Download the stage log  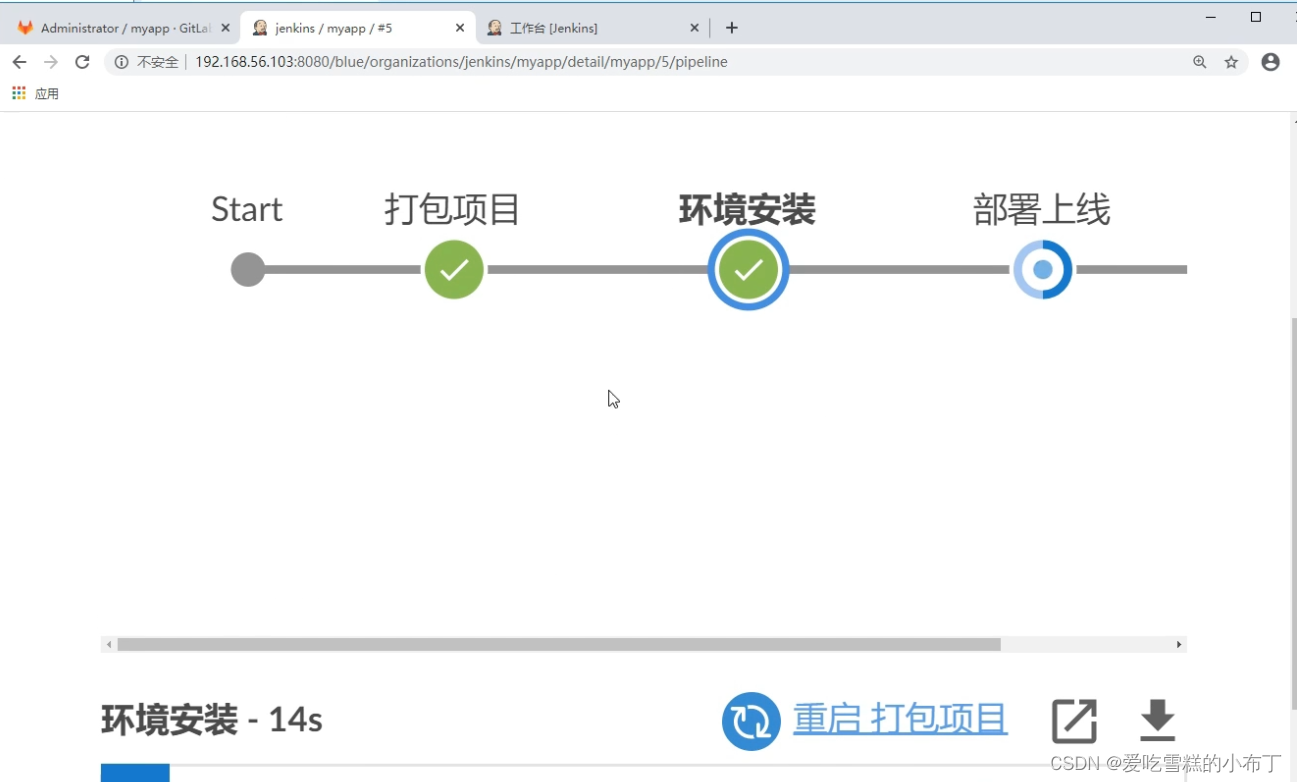(1157, 721)
